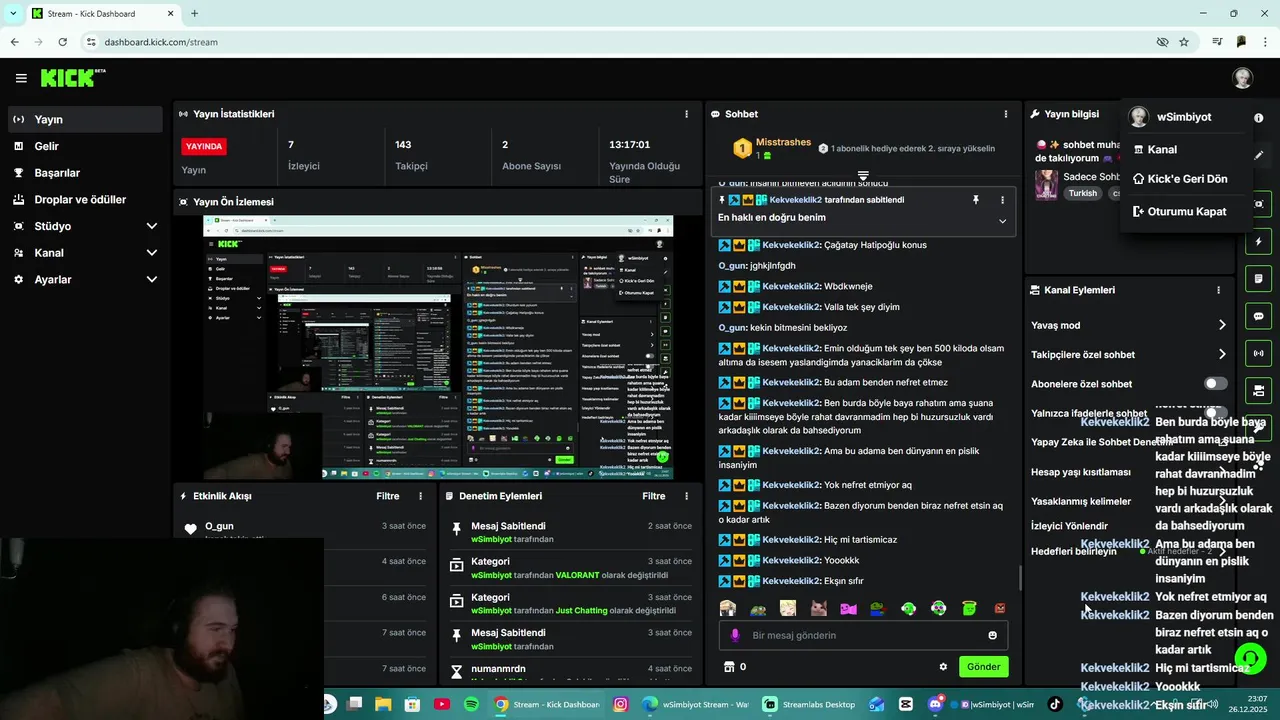Click the info icon beside wSimbiyot
Screen dimensions: 1280x720
pyautogui.click(x=1258, y=117)
